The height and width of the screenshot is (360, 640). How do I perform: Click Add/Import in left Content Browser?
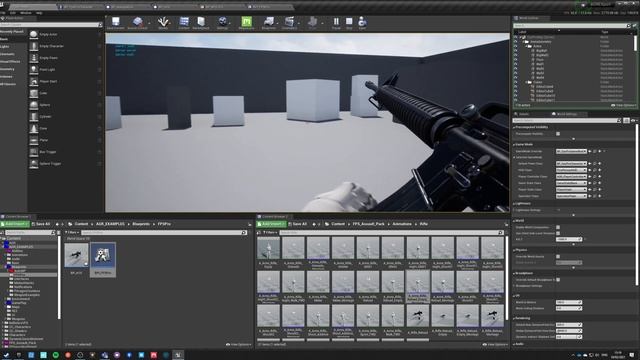pos(15,224)
